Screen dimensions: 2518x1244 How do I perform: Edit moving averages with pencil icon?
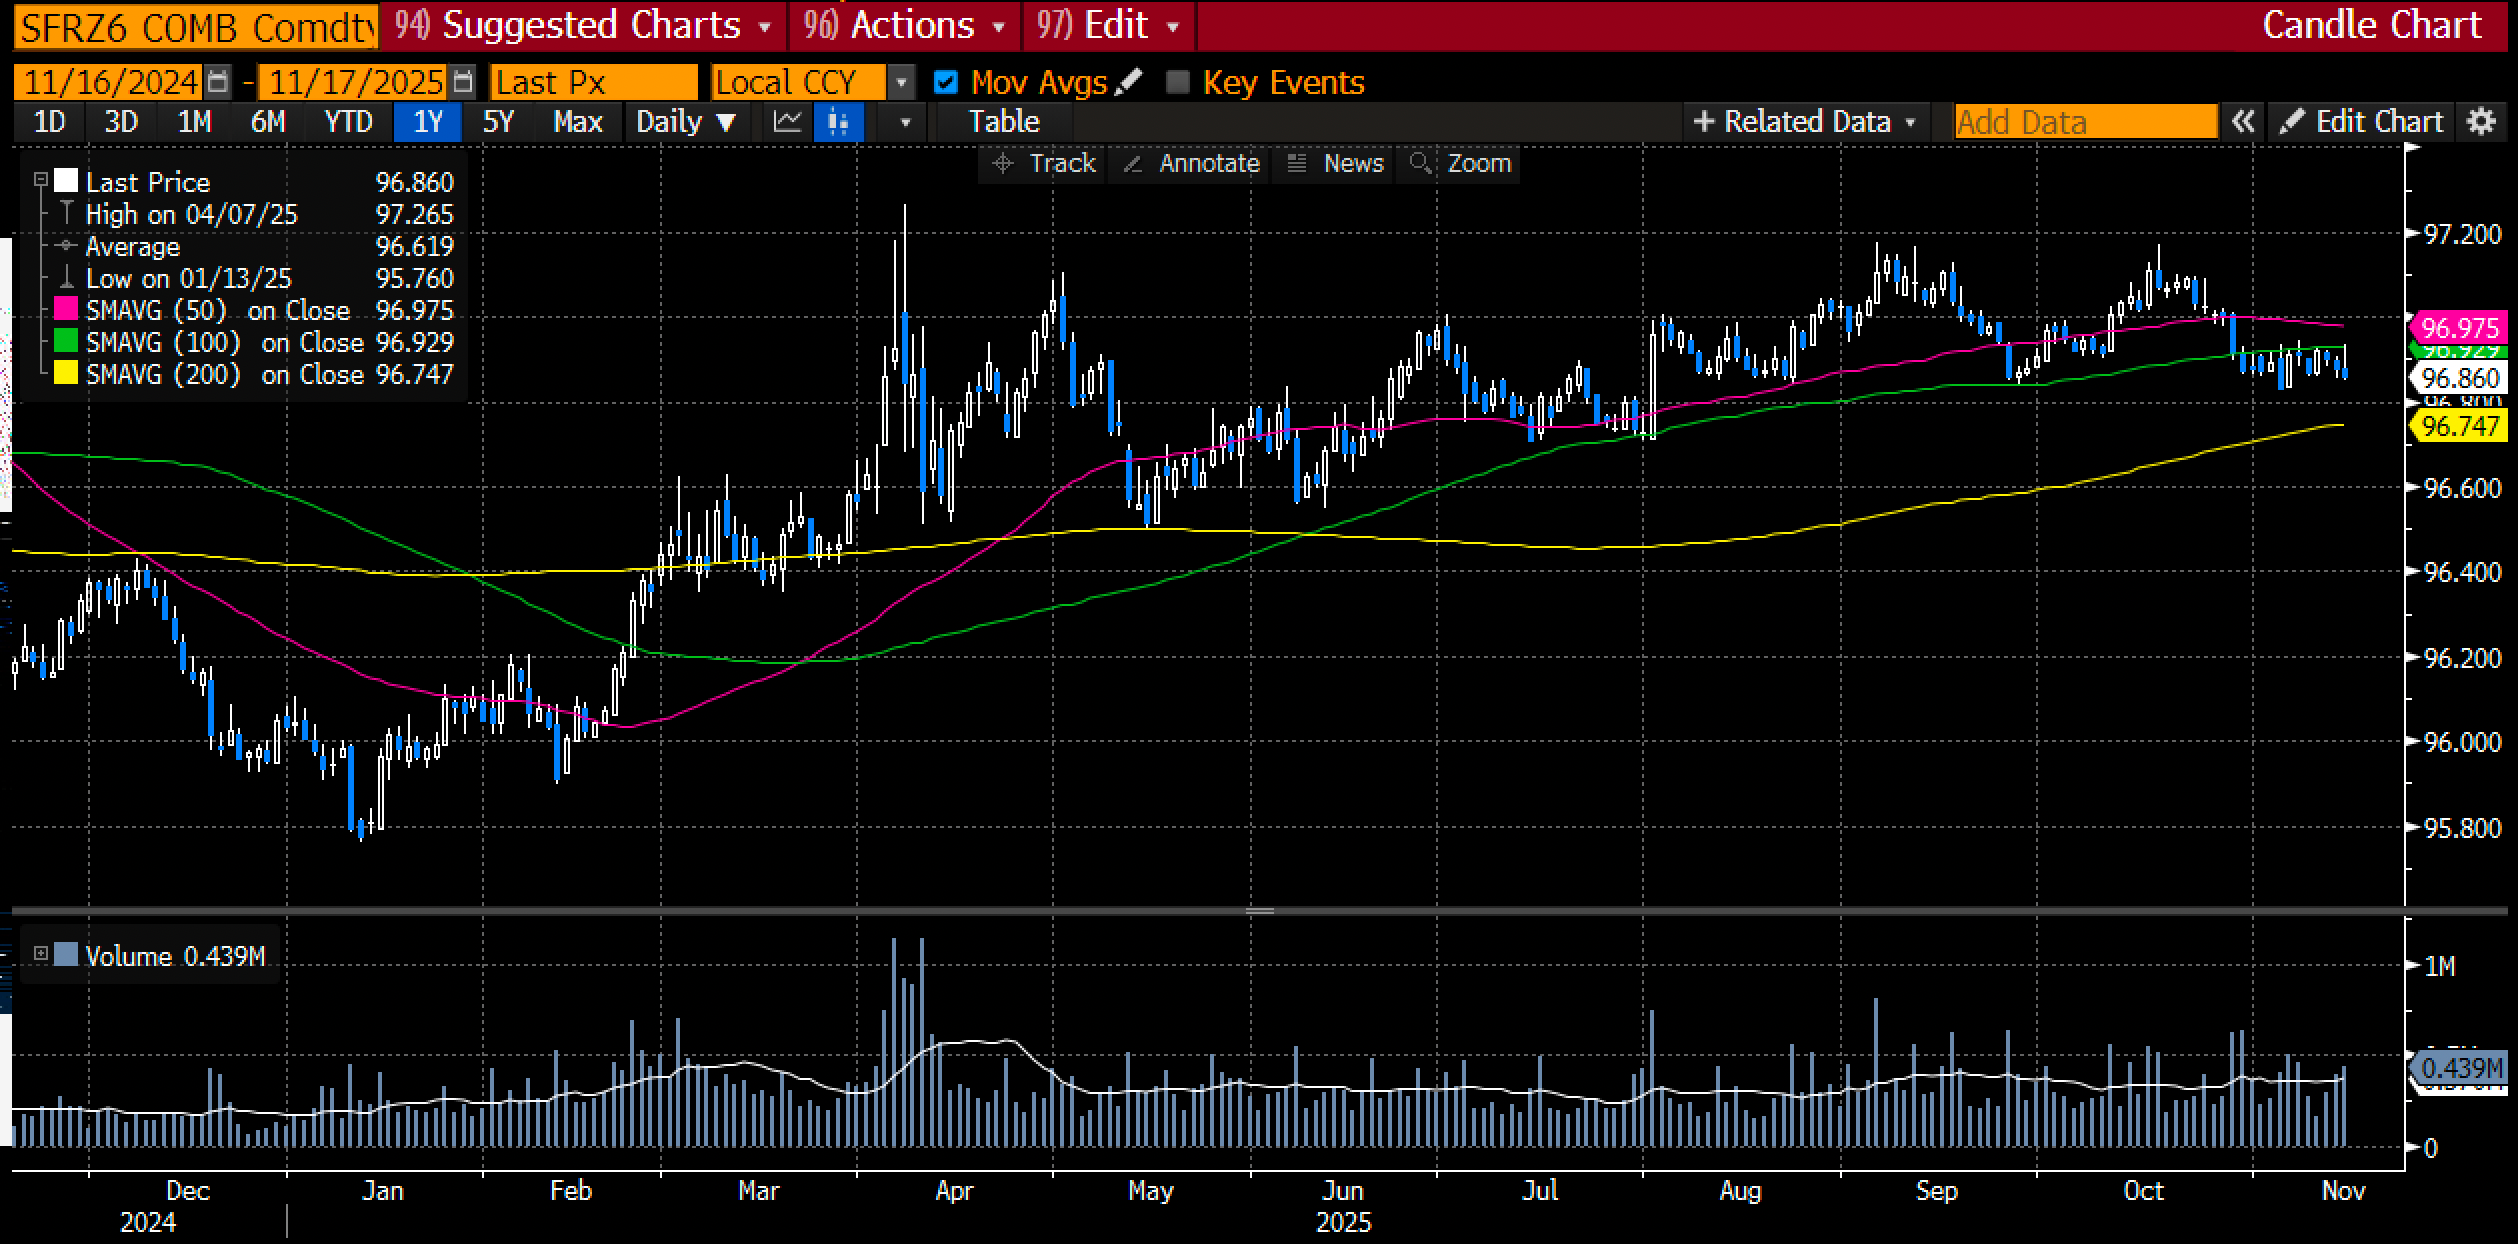1128,81
